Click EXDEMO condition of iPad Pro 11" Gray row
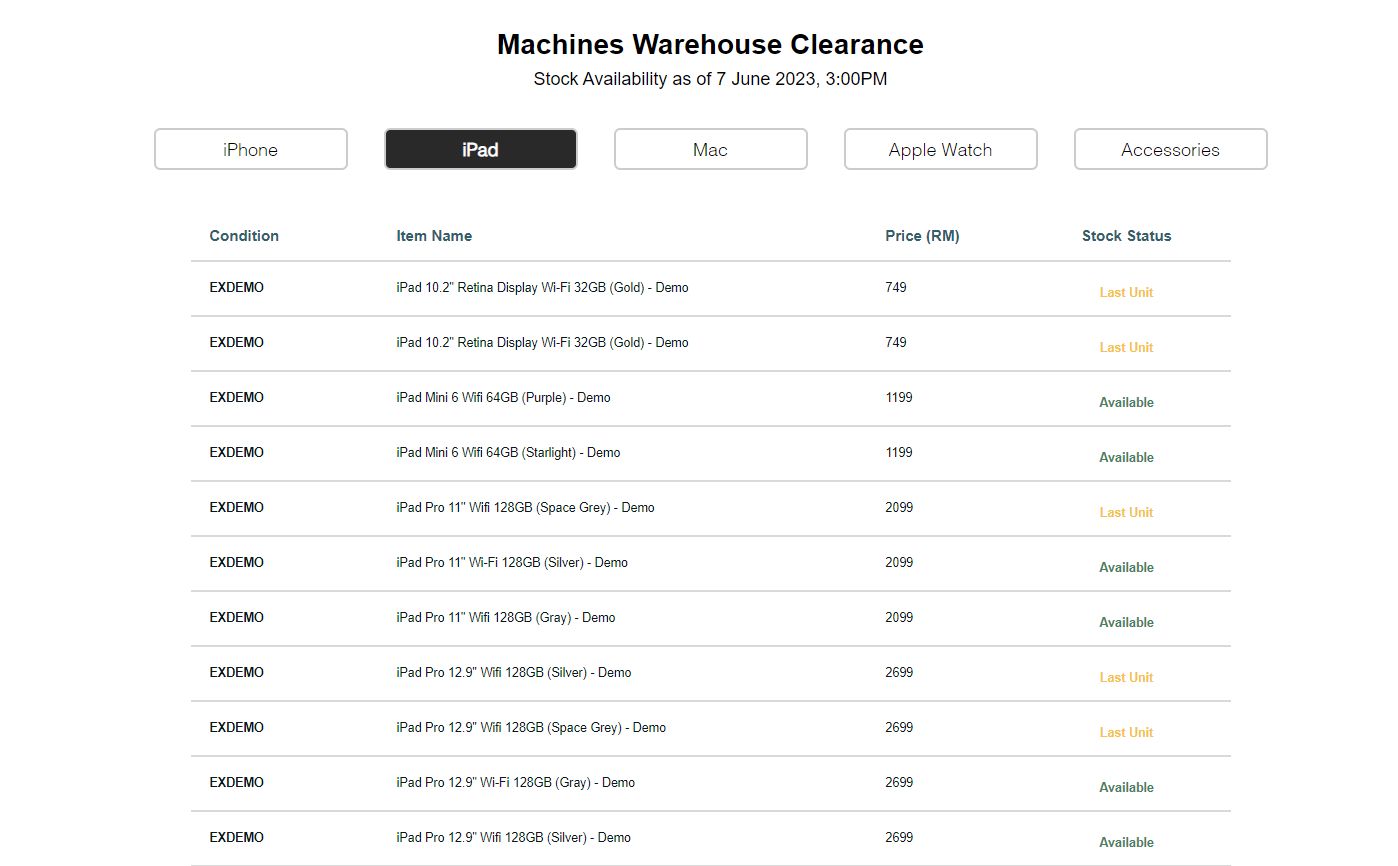 (x=237, y=617)
